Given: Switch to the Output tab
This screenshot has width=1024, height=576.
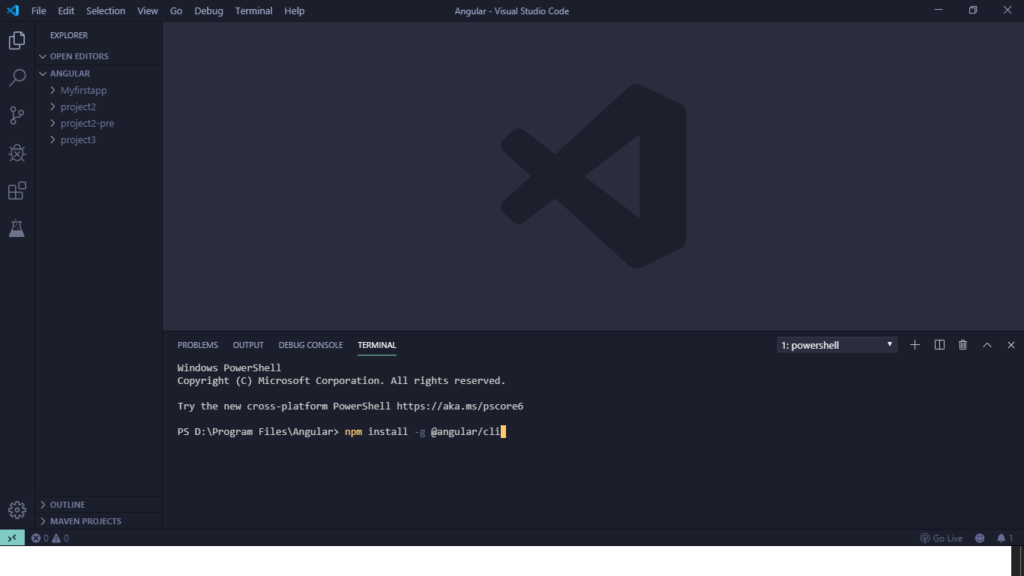Looking at the screenshot, I should point(248,345).
